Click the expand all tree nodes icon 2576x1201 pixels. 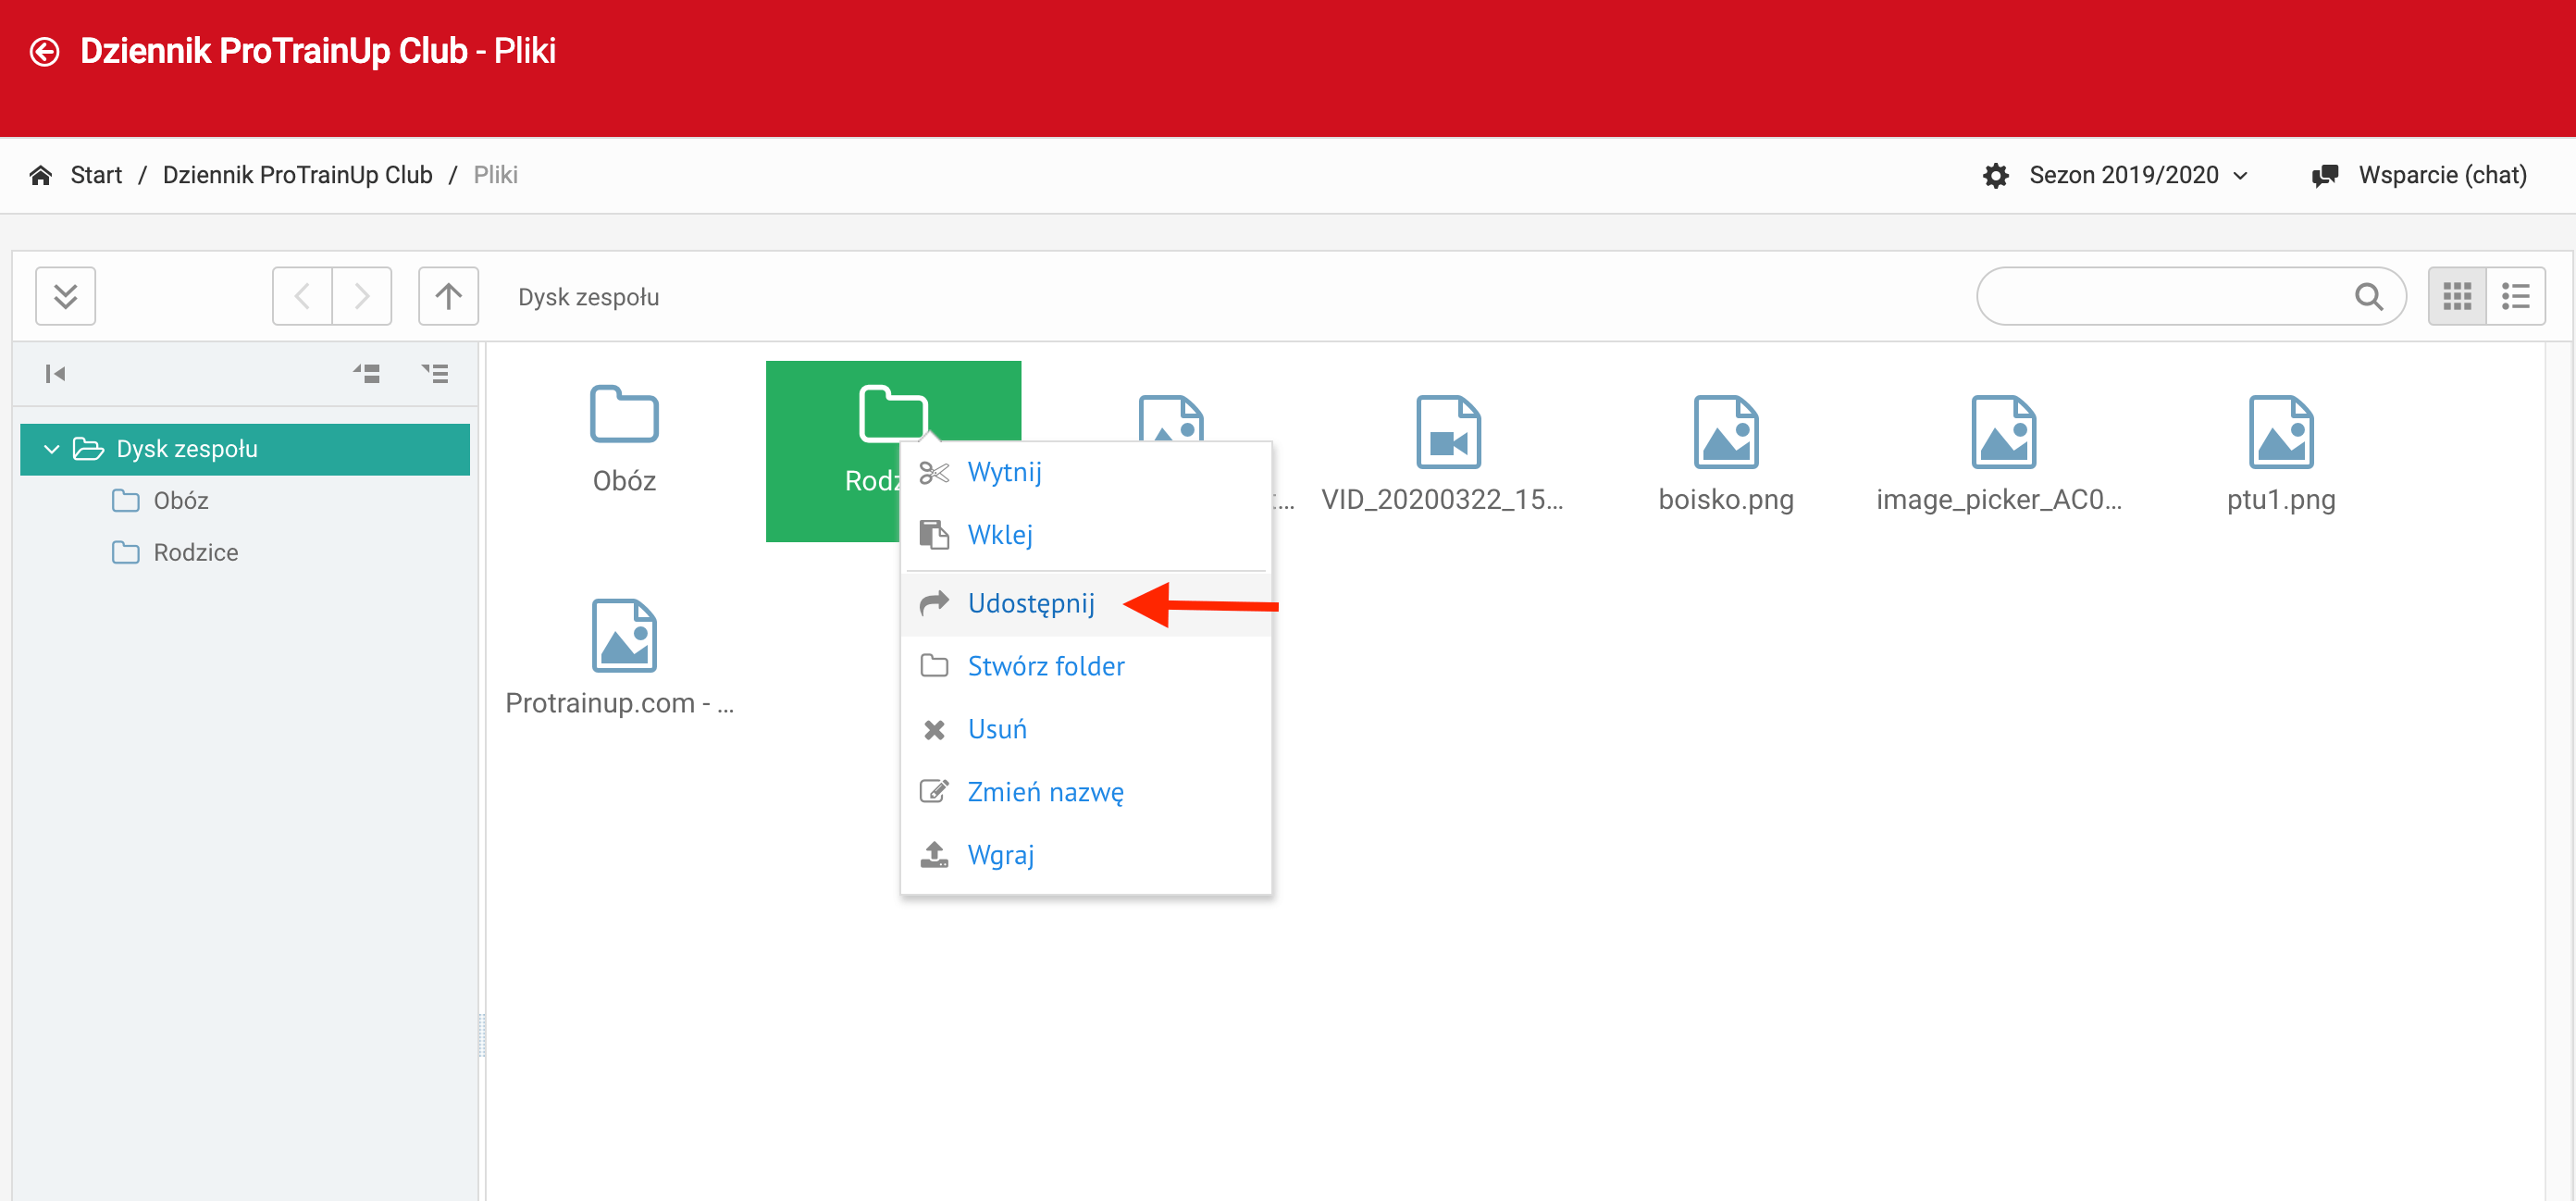pyautogui.click(x=435, y=374)
